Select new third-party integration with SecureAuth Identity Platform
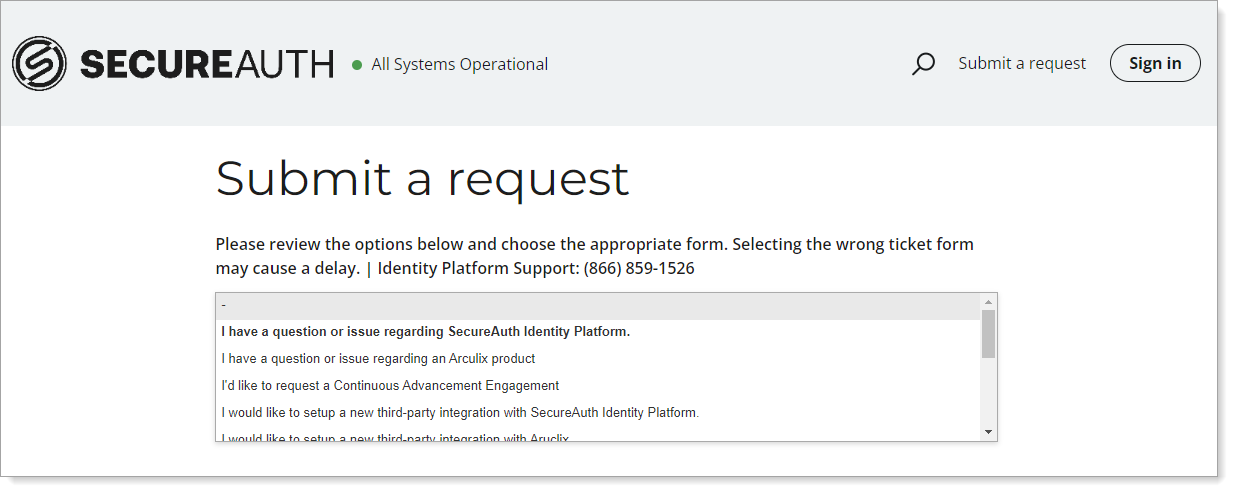1233x492 pixels. [x=460, y=412]
